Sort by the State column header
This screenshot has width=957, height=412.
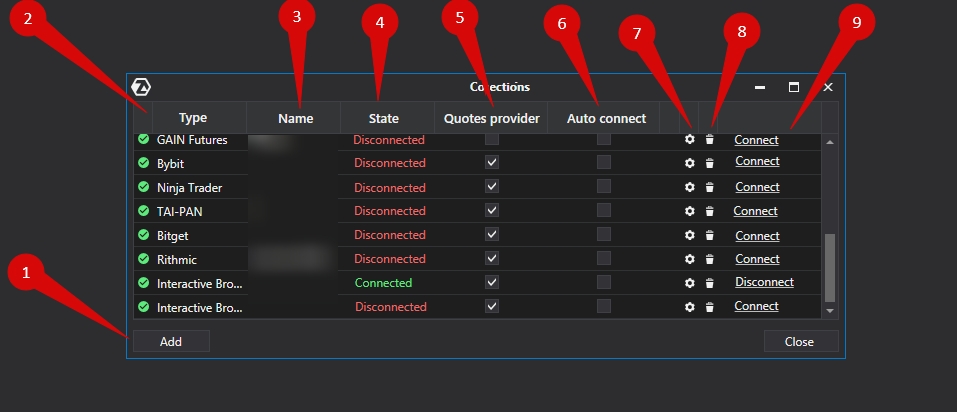(383, 118)
